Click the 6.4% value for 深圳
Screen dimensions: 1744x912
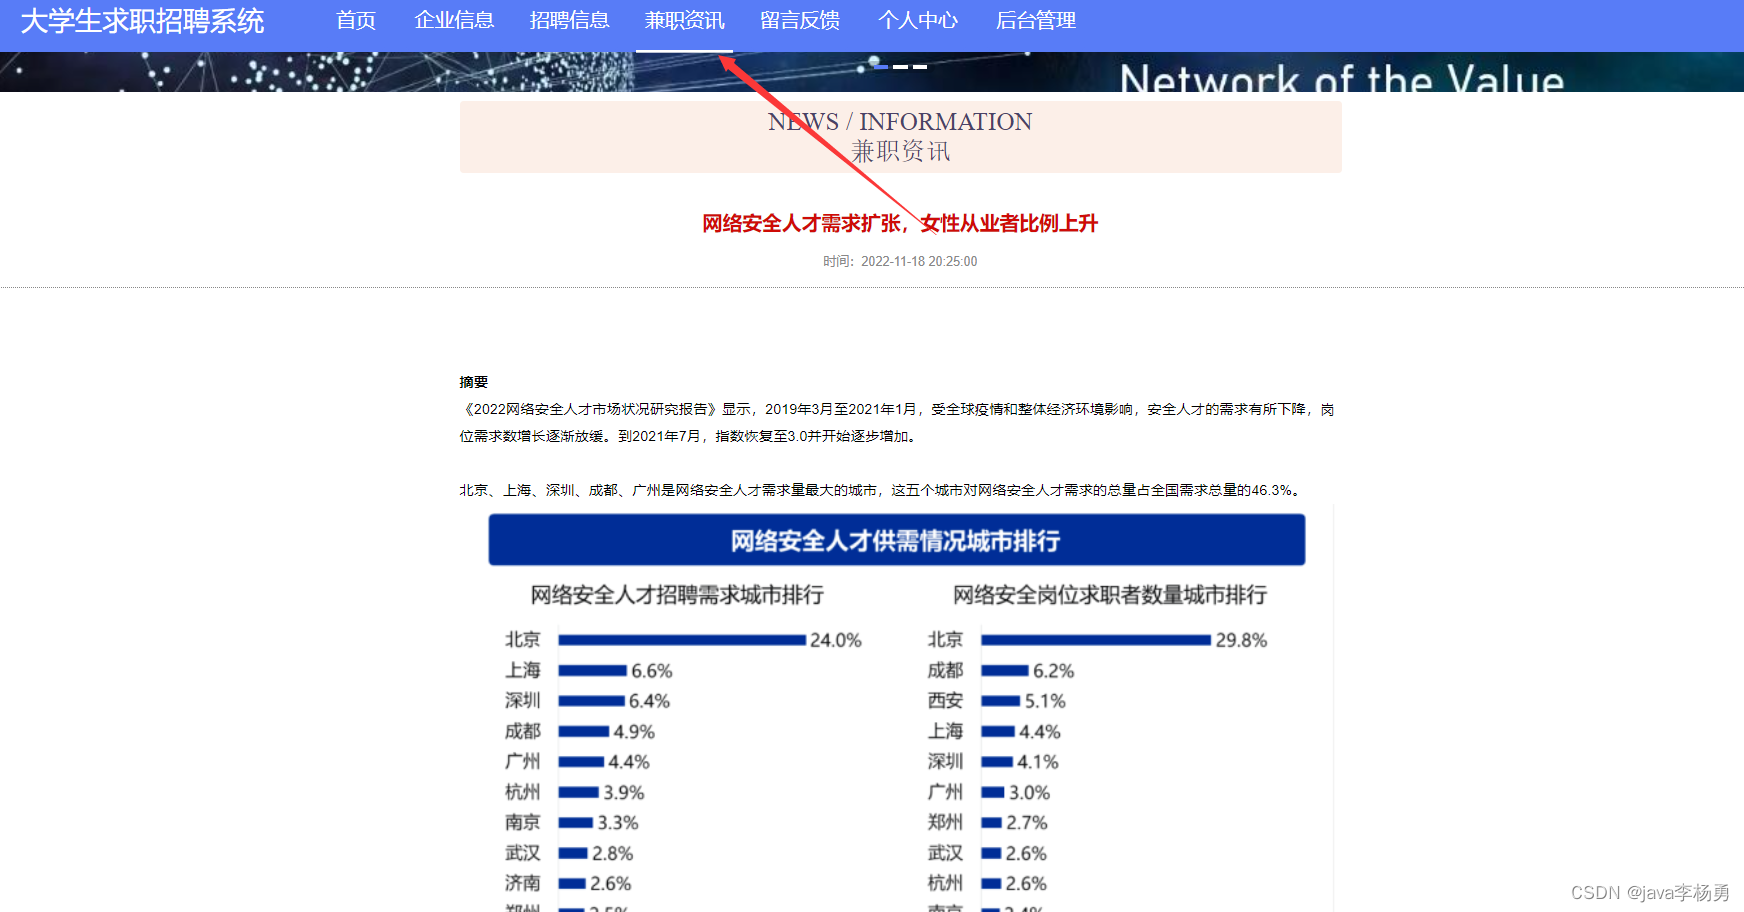[649, 701]
